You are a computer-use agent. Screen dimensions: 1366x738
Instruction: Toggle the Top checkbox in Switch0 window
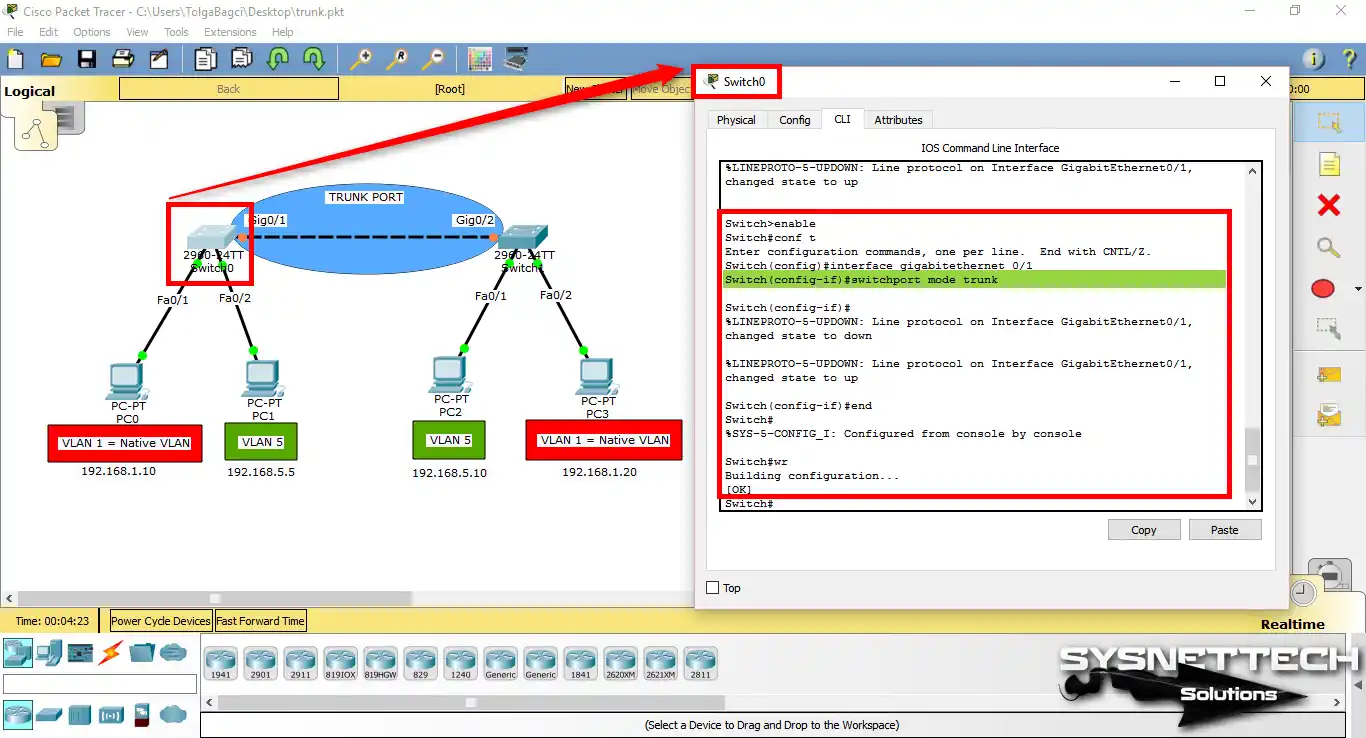tap(713, 588)
